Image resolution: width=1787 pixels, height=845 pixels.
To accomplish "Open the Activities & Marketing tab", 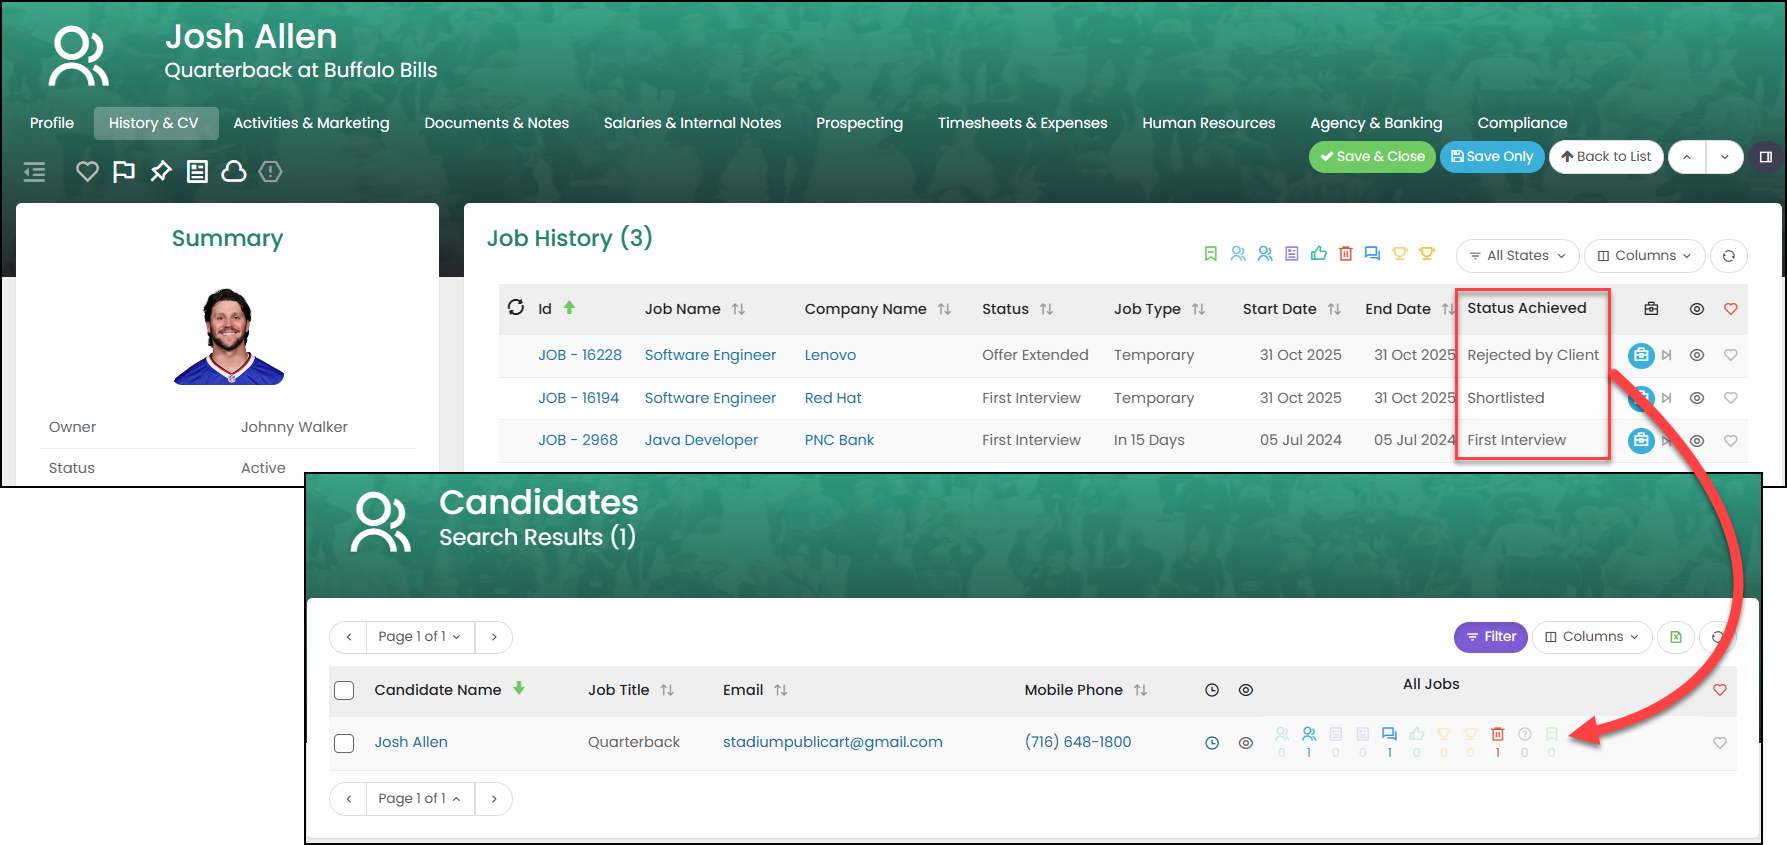I will pos(311,123).
